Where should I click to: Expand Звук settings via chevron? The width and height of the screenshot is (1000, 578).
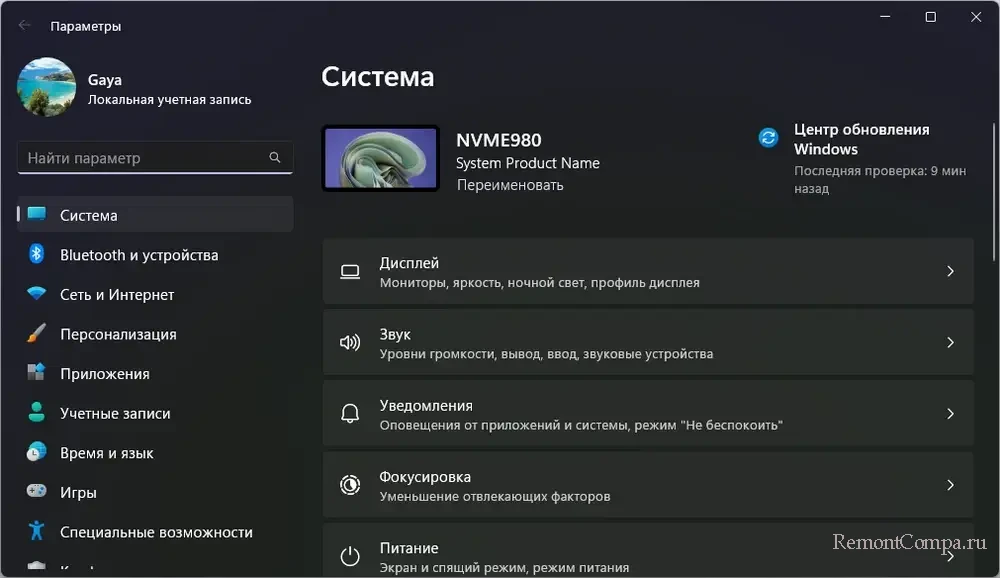click(x=950, y=342)
